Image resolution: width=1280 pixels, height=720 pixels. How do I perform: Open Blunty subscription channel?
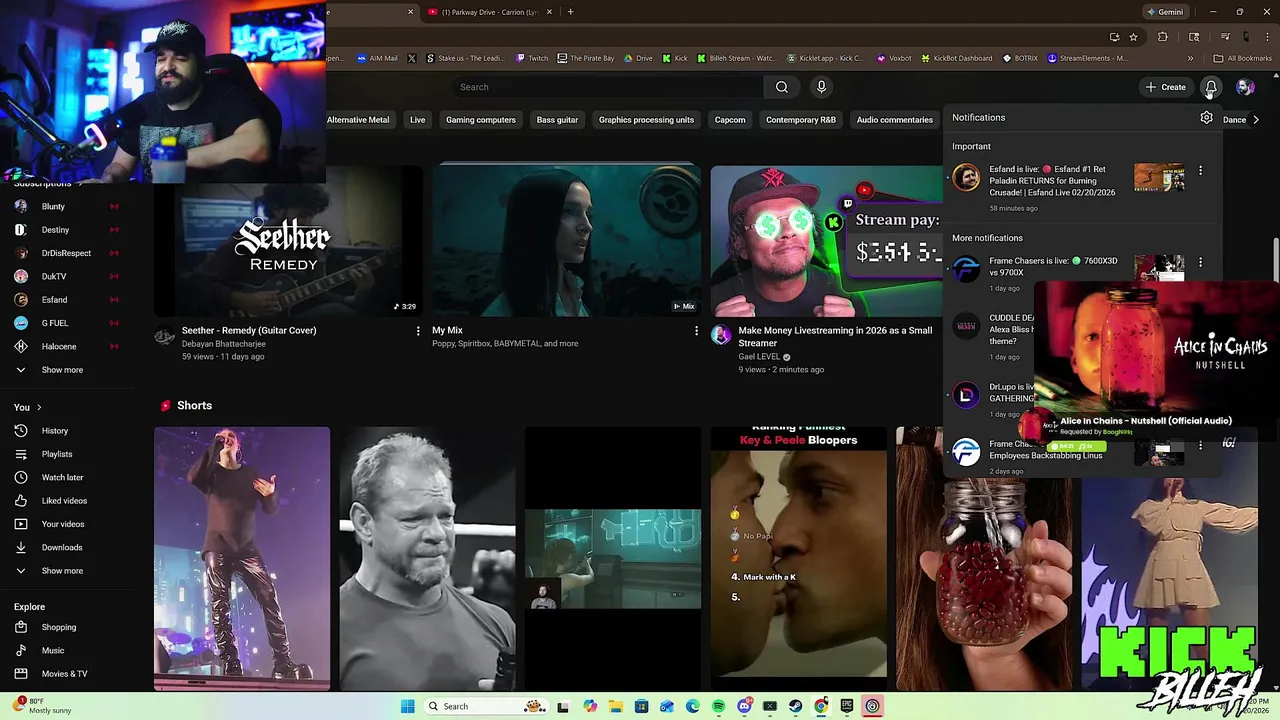pyautogui.click(x=65, y=207)
